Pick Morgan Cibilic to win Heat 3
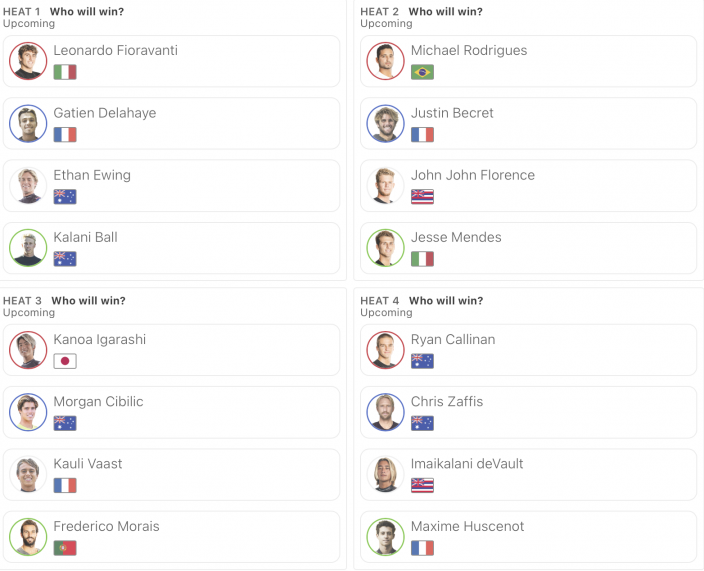This screenshot has width=704, height=571. [171, 413]
